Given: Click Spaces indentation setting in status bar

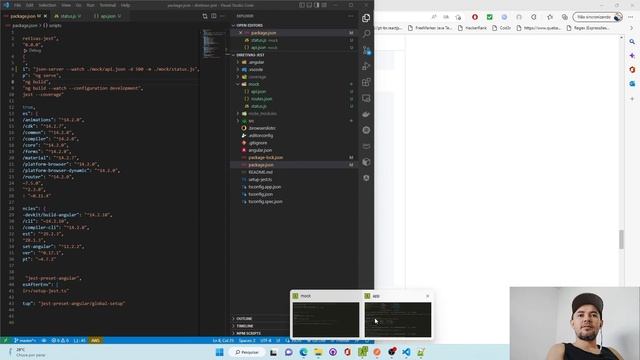Looking at the screenshot, I should [247, 340].
